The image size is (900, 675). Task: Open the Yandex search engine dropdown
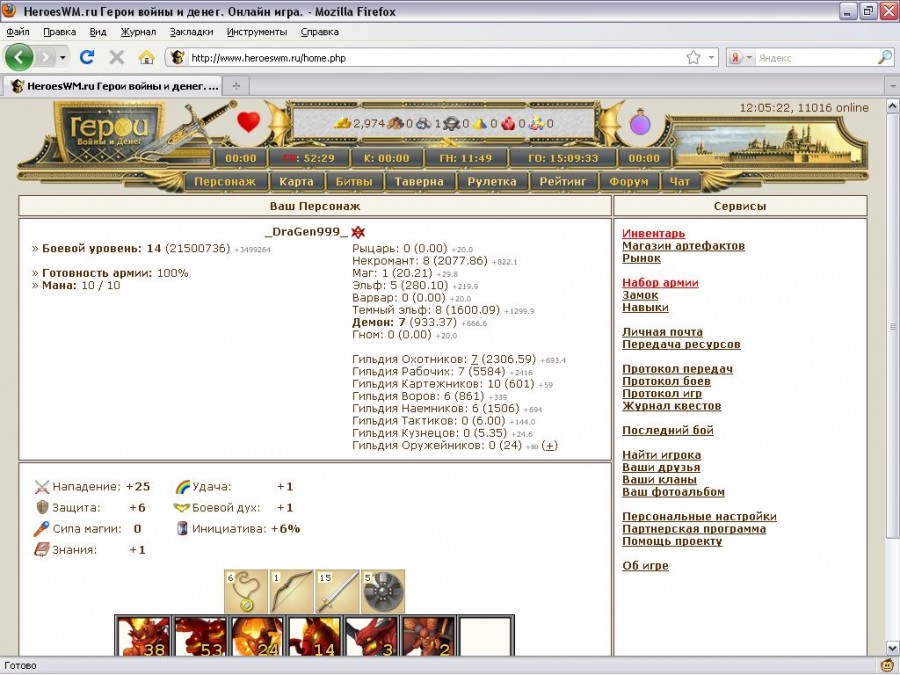point(748,57)
